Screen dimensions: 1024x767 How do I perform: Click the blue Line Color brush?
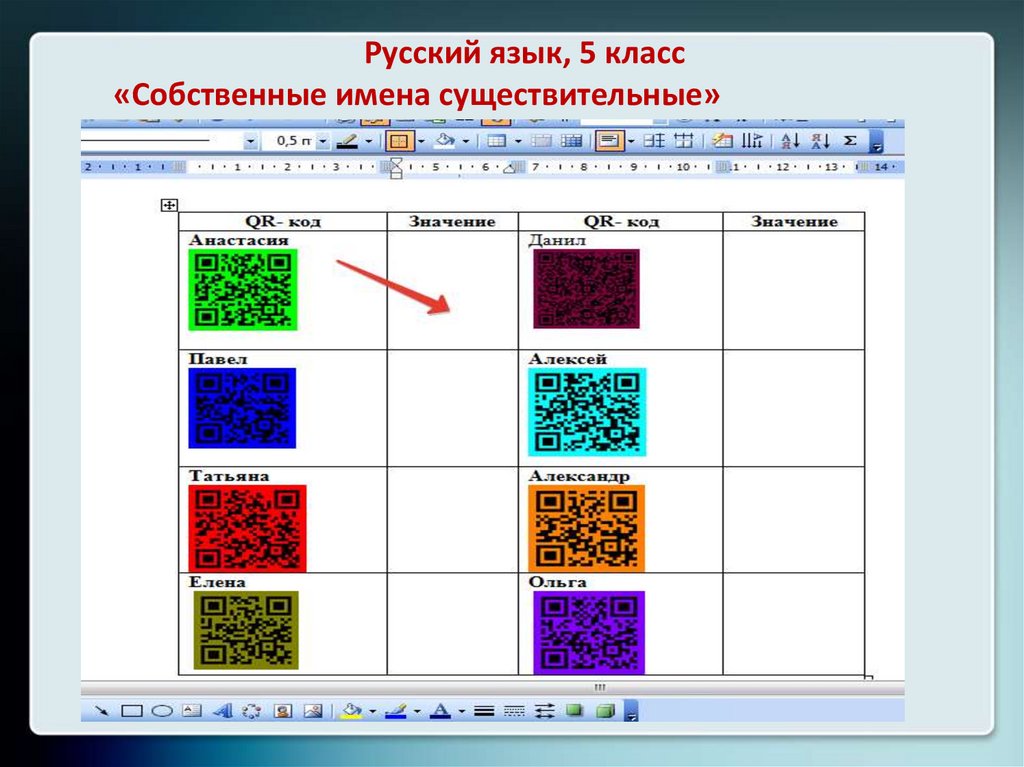[x=396, y=711]
